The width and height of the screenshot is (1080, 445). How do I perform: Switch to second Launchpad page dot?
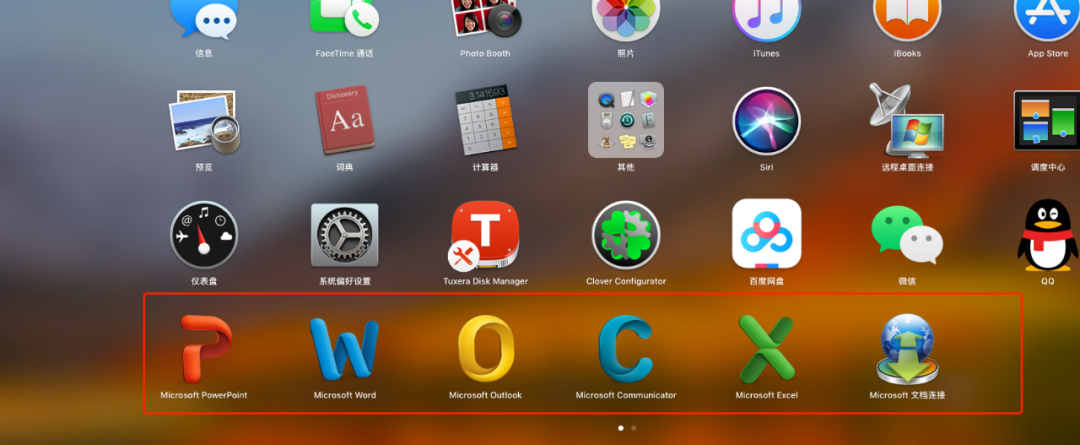point(634,428)
